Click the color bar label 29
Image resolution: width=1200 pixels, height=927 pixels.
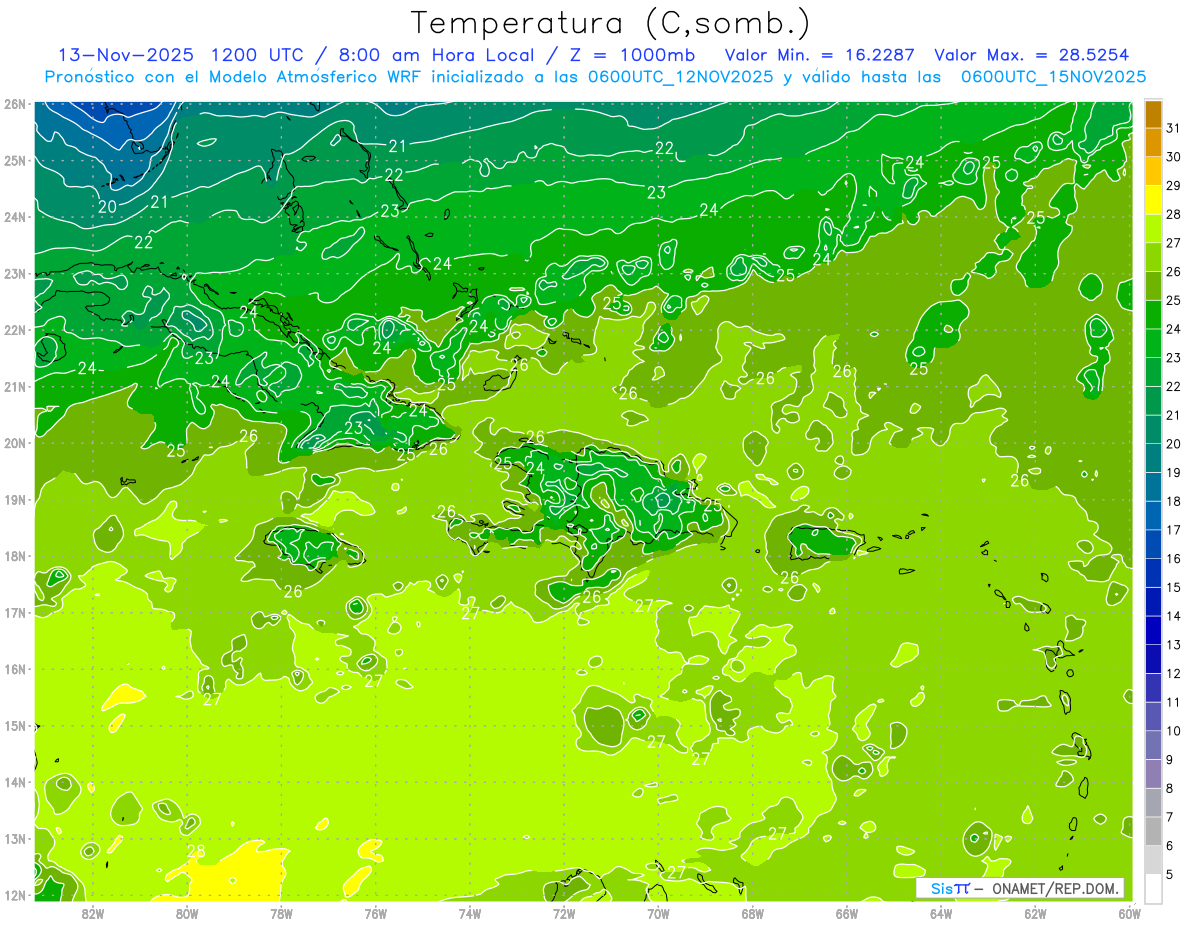(x=1173, y=186)
